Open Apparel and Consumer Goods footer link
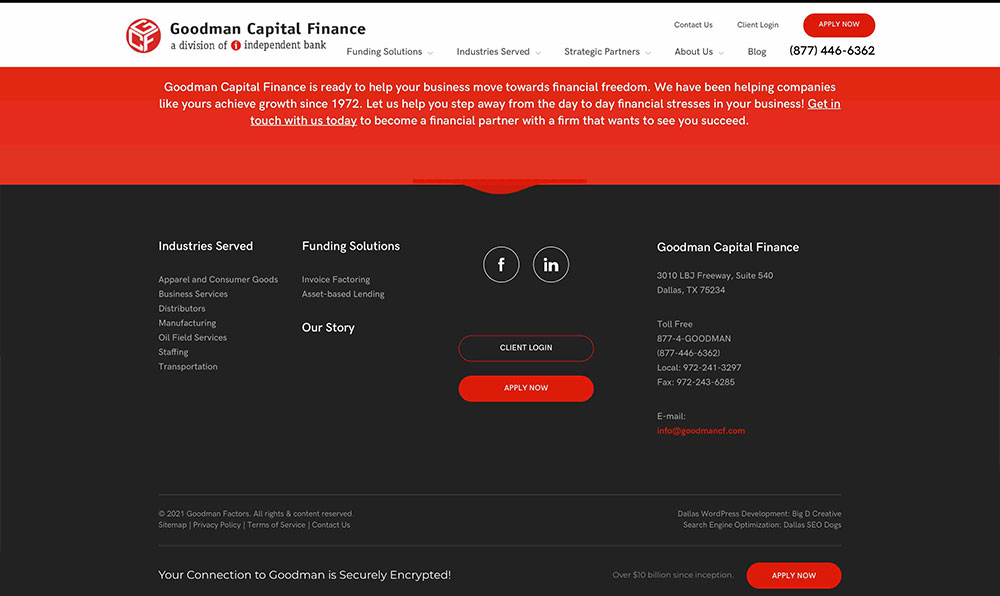 218,279
